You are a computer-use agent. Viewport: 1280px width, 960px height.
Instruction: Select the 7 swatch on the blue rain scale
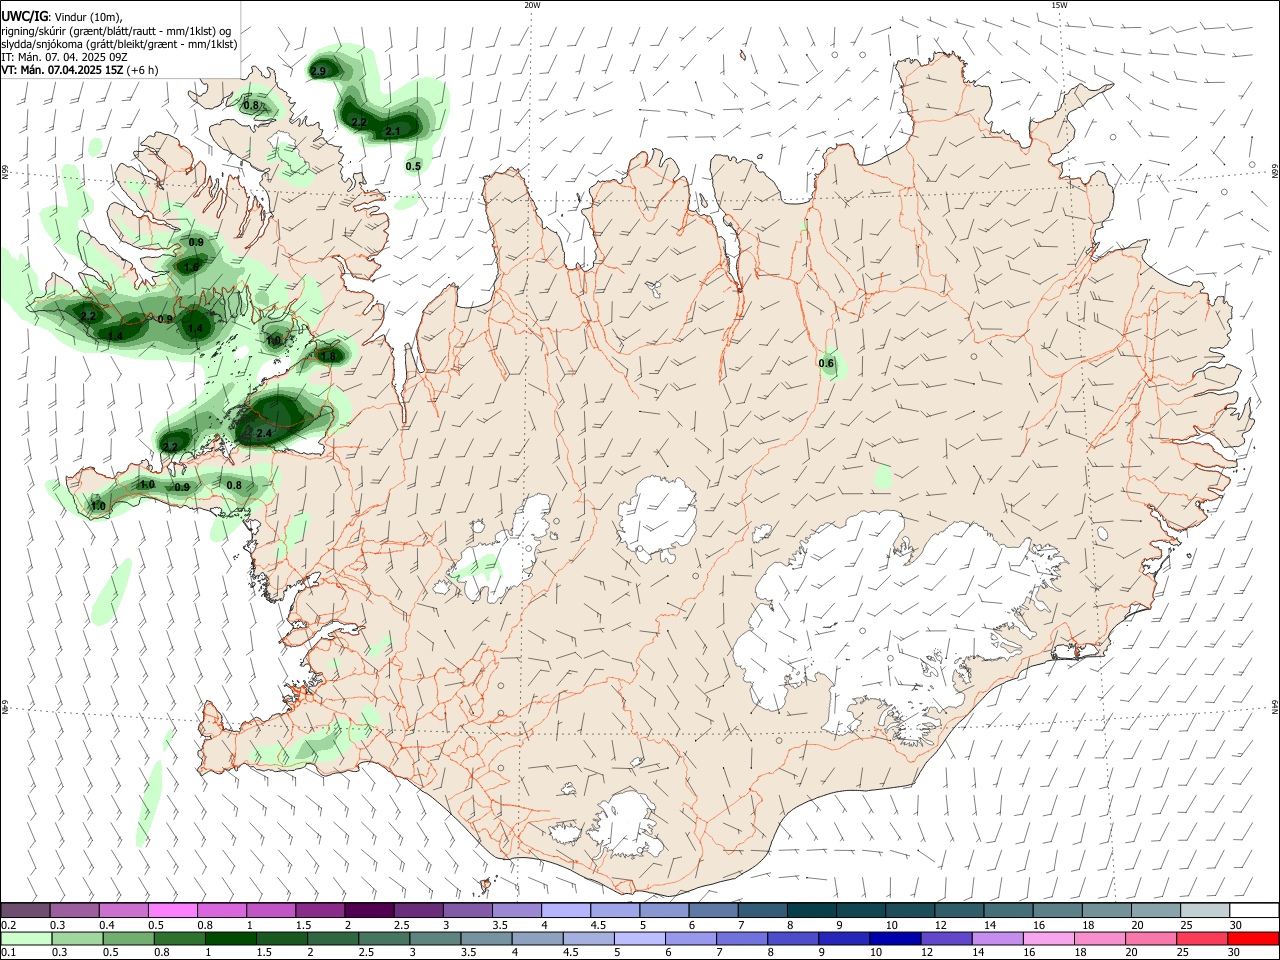pos(741,938)
